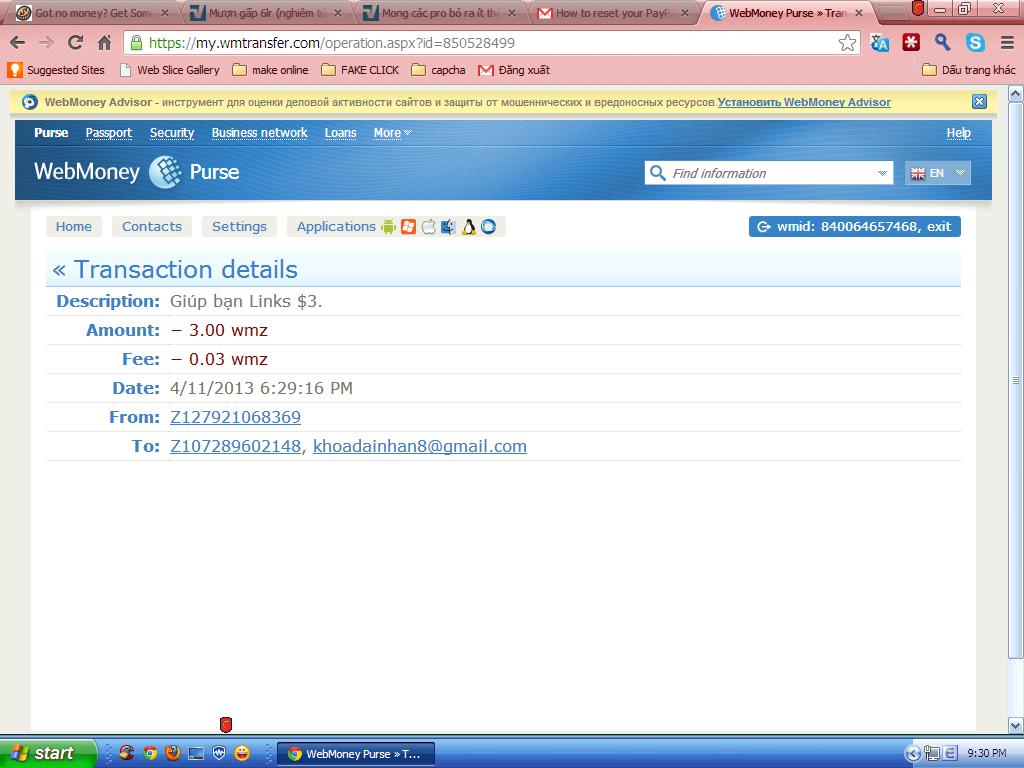Click the WebMoney Advisor banner icon
Screen dimensions: 1024x768
pyautogui.click(x=29, y=102)
